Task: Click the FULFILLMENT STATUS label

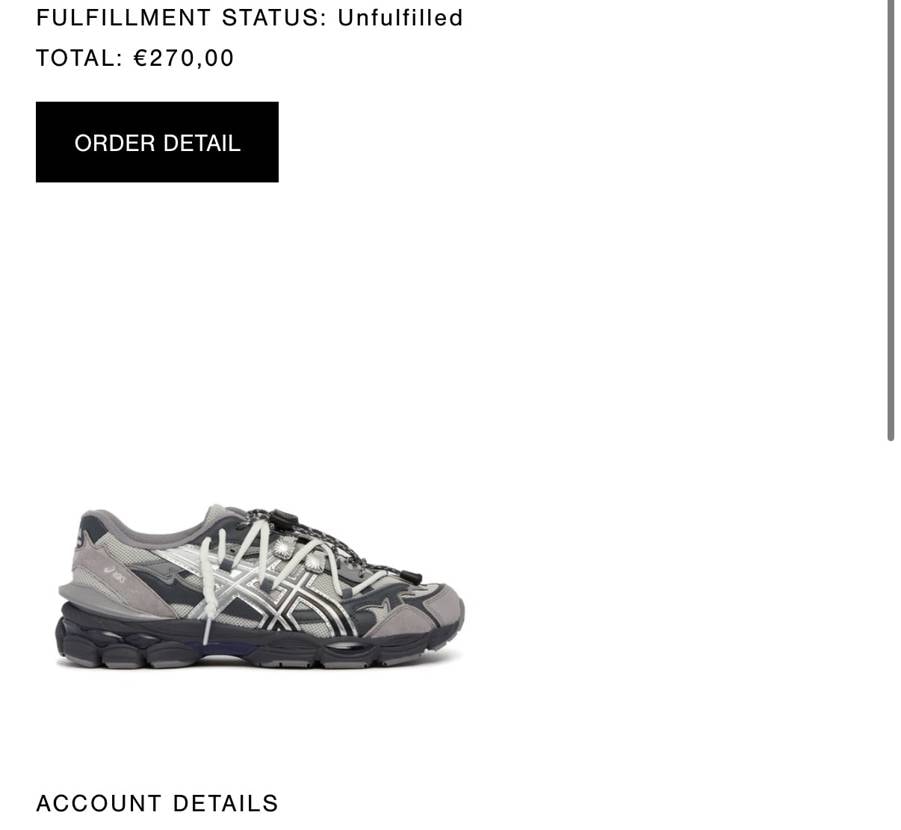Action: point(181,18)
